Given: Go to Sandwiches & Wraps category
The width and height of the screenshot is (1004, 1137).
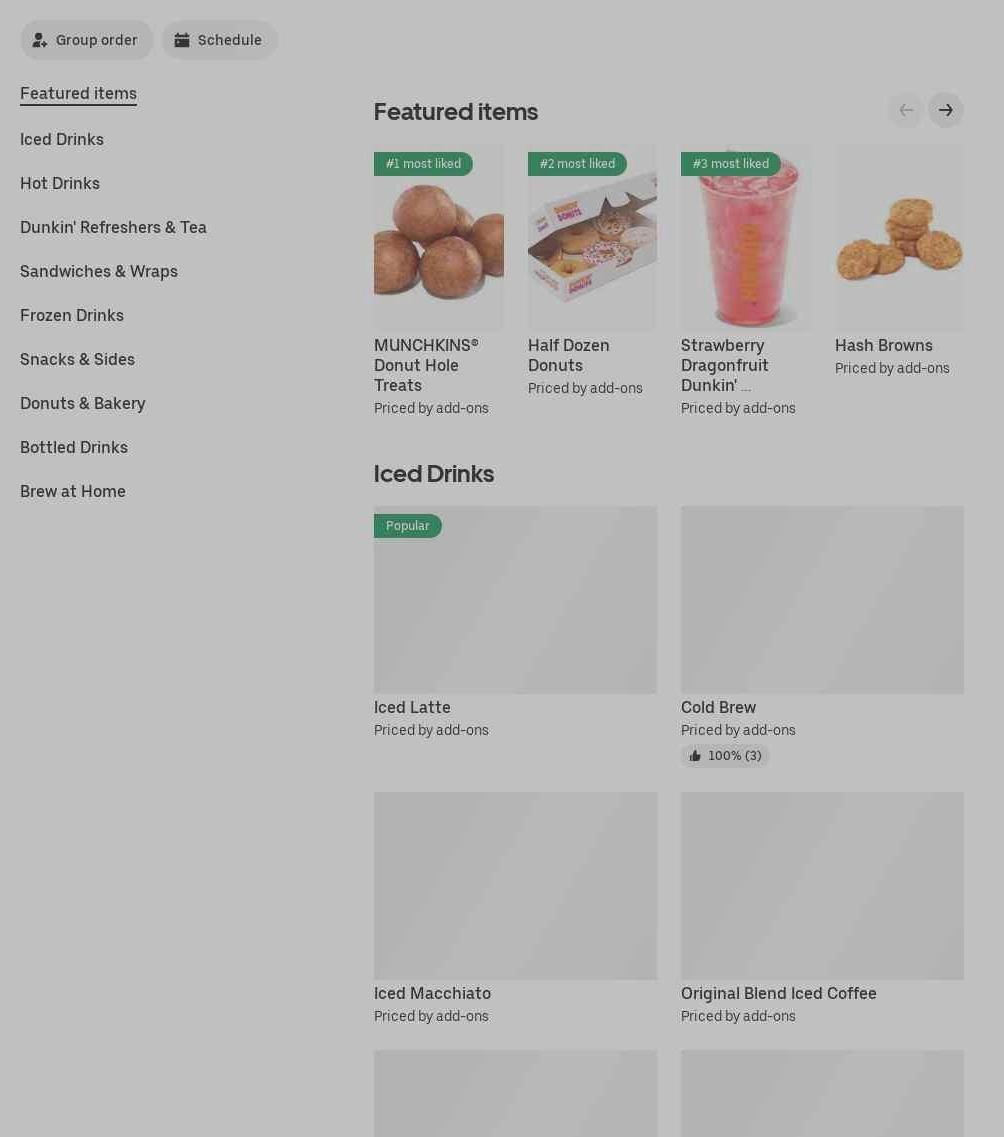Looking at the screenshot, I should tap(99, 271).
